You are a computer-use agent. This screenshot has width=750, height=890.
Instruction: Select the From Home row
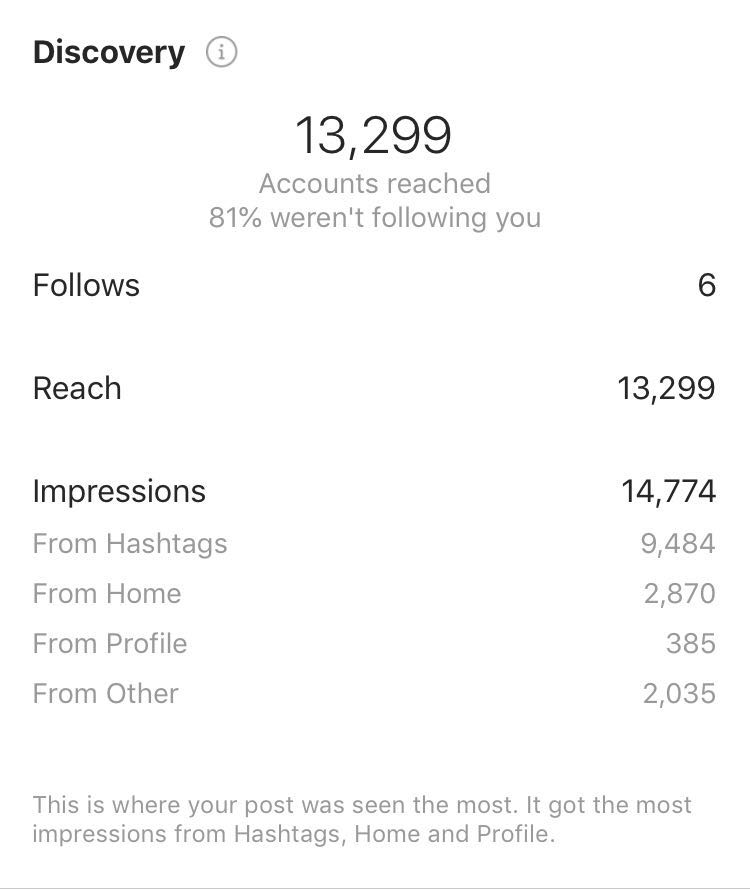(374, 594)
